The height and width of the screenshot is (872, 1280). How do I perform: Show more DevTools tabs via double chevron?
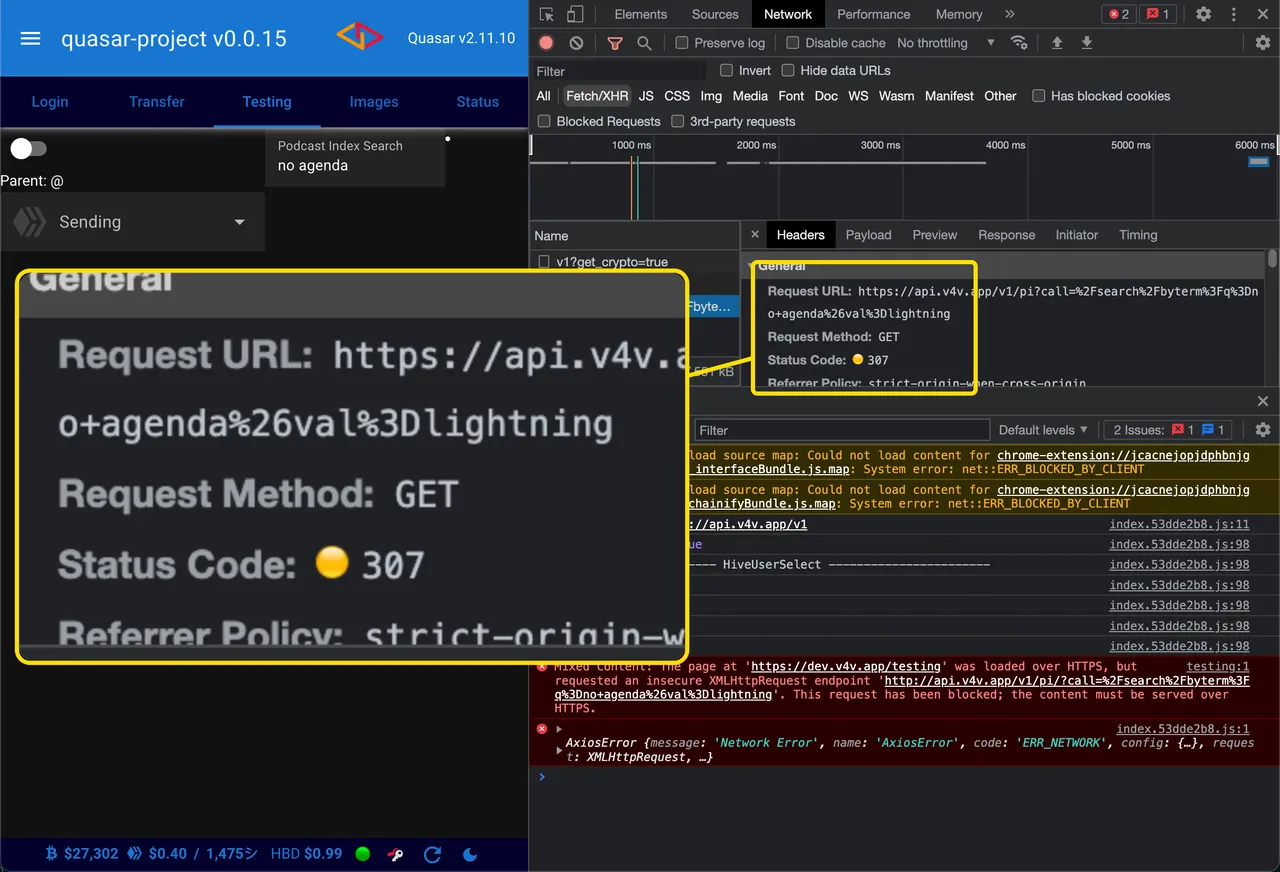click(x=1010, y=14)
